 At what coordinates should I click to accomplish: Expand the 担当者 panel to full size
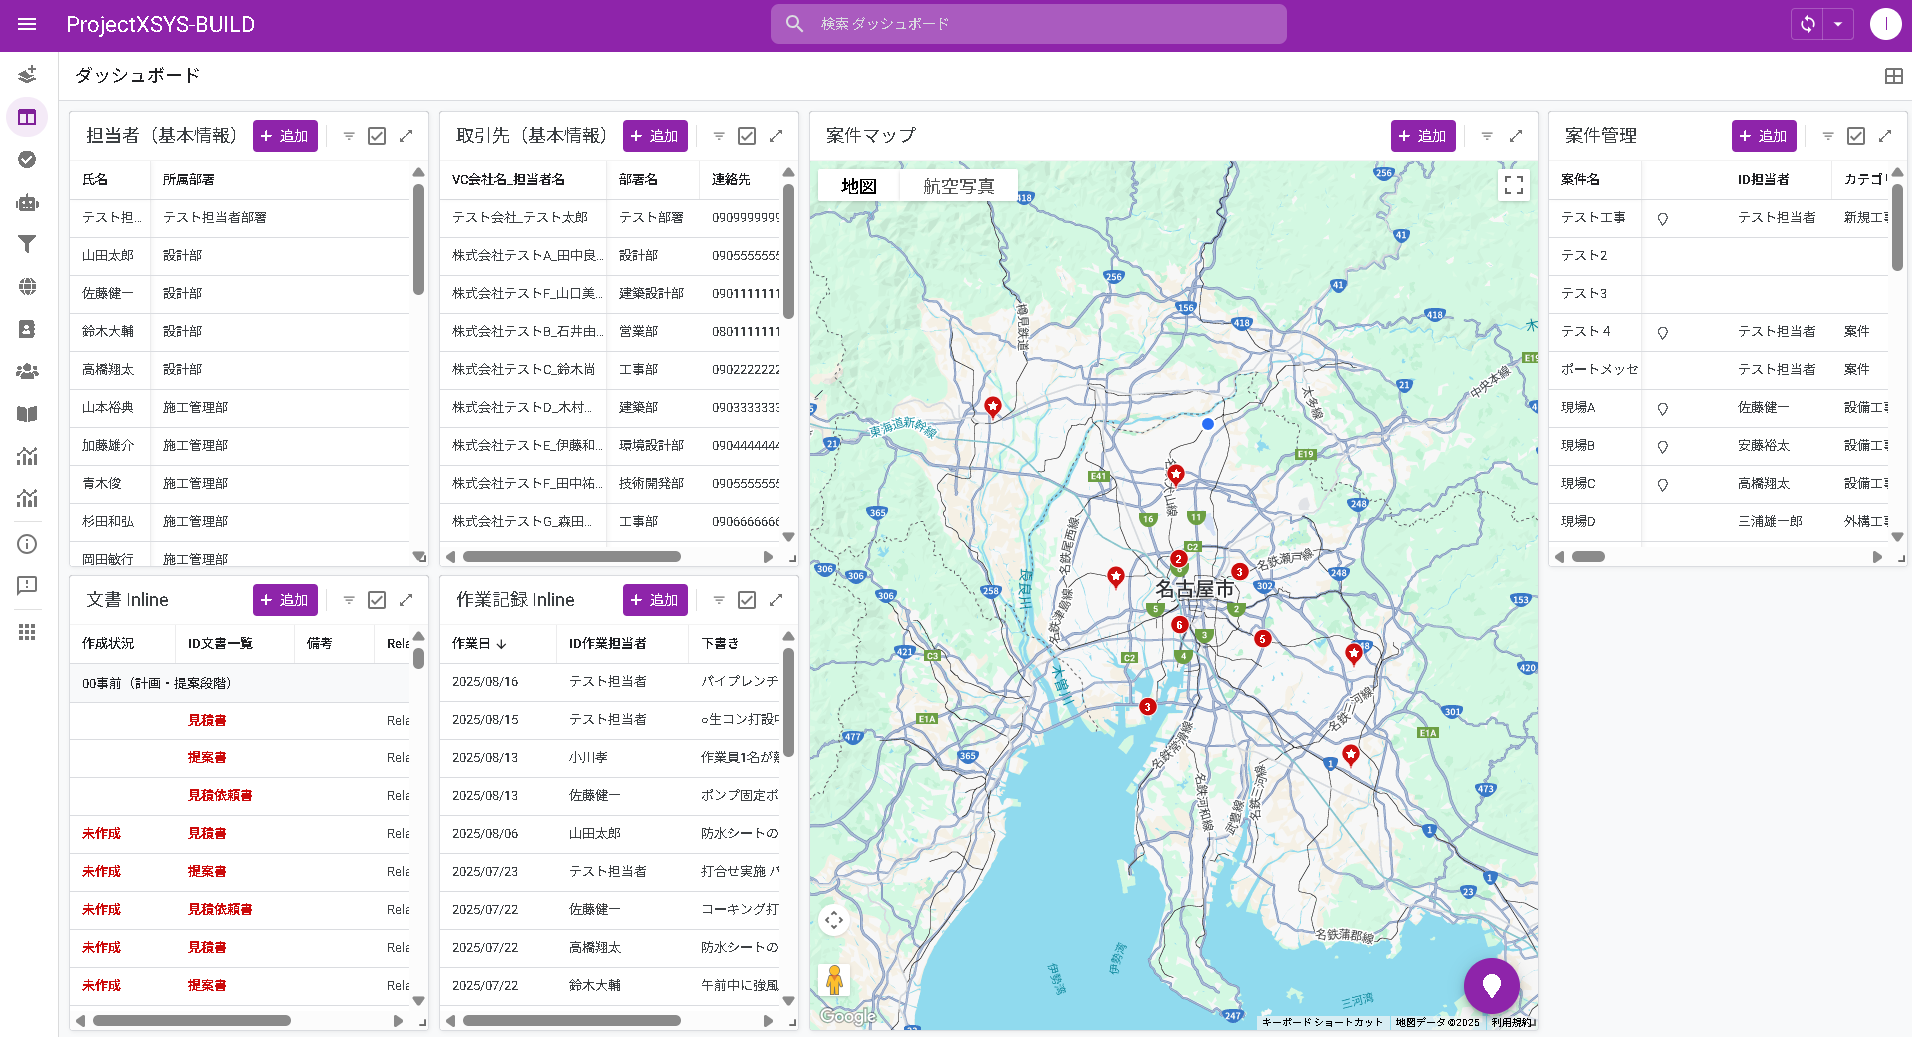(x=406, y=136)
